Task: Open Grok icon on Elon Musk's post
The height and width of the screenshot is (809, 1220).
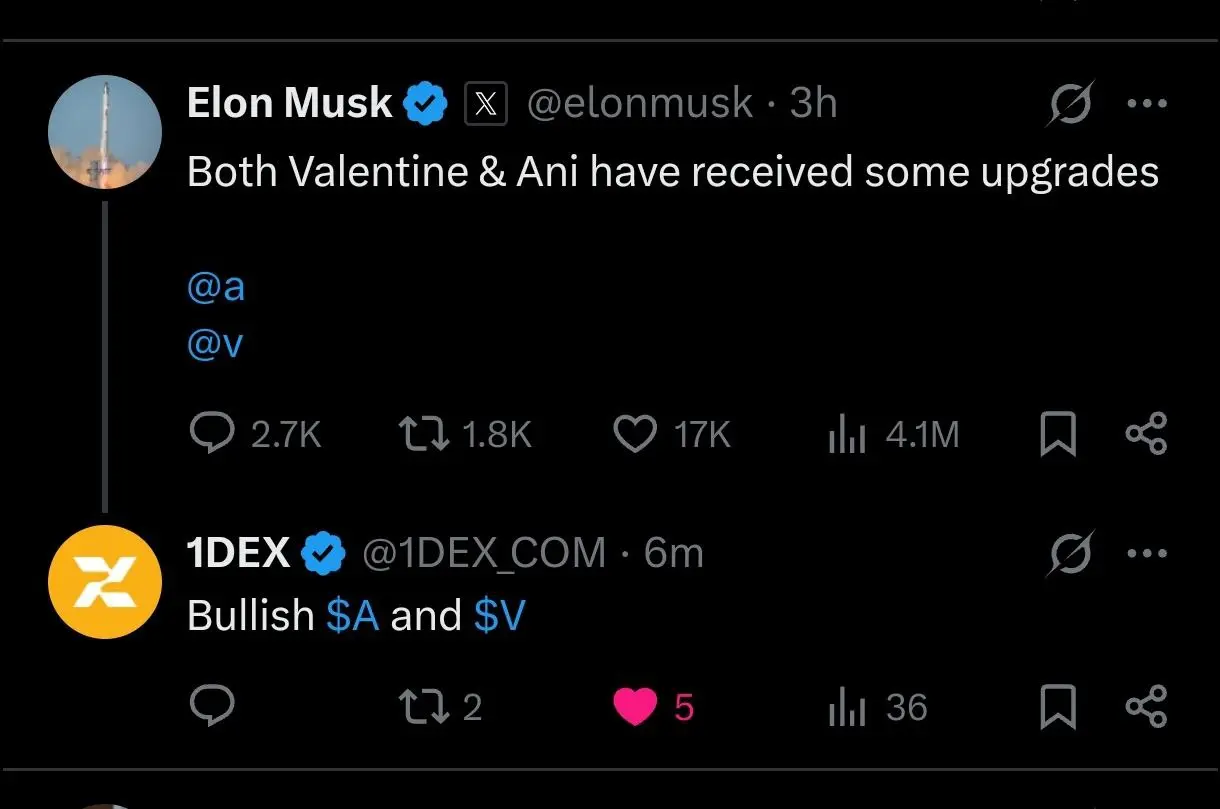Action: [1070, 103]
